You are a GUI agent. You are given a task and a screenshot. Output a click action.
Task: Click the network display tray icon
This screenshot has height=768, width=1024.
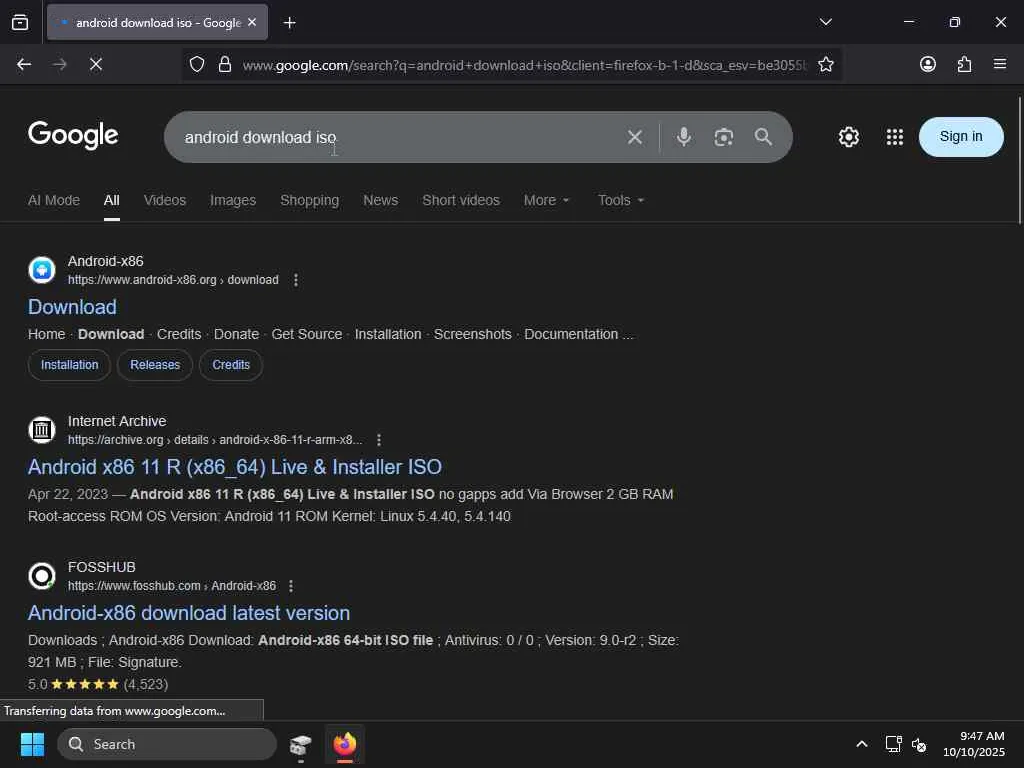point(893,744)
